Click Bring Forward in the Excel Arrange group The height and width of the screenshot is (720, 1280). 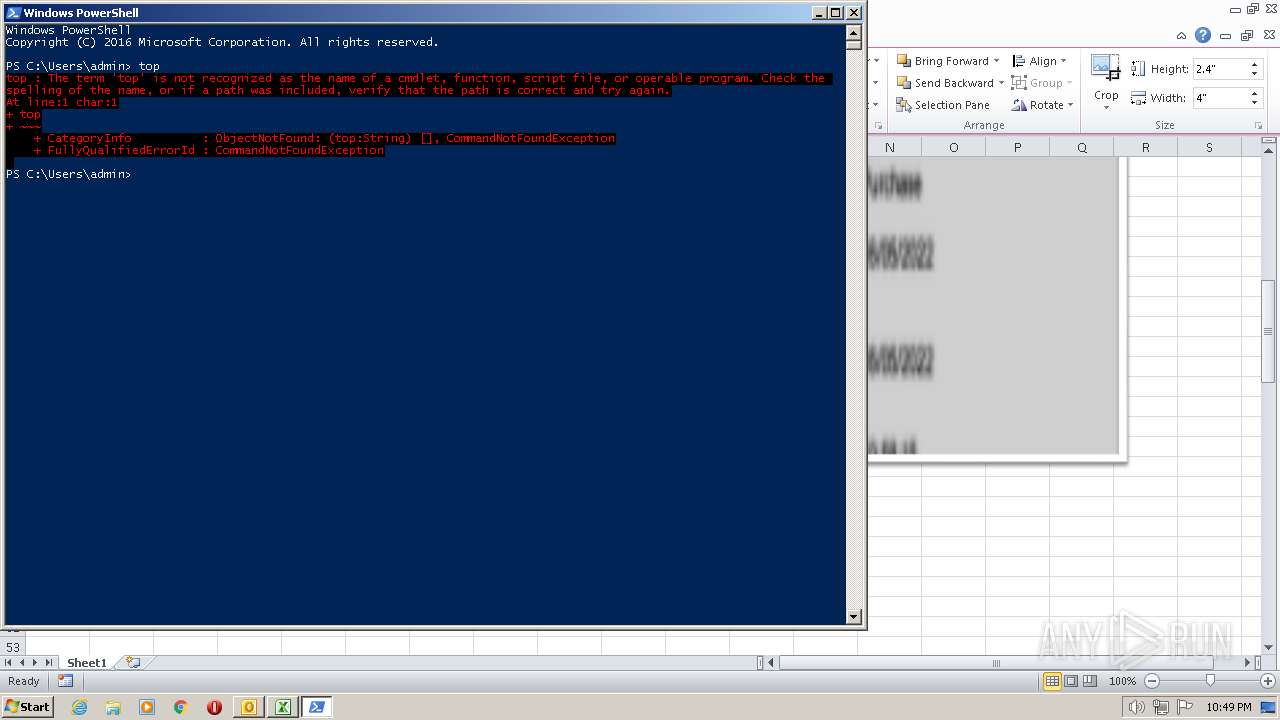942,61
